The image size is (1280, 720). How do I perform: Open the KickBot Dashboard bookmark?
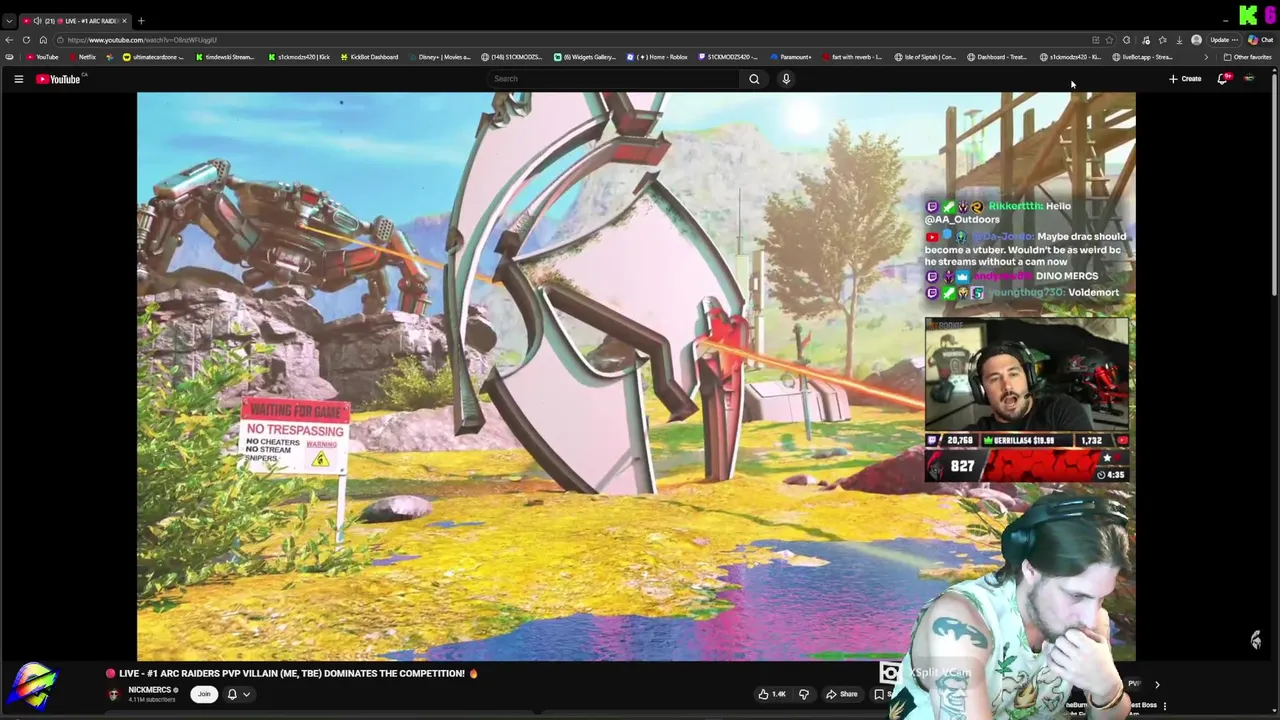click(369, 57)
